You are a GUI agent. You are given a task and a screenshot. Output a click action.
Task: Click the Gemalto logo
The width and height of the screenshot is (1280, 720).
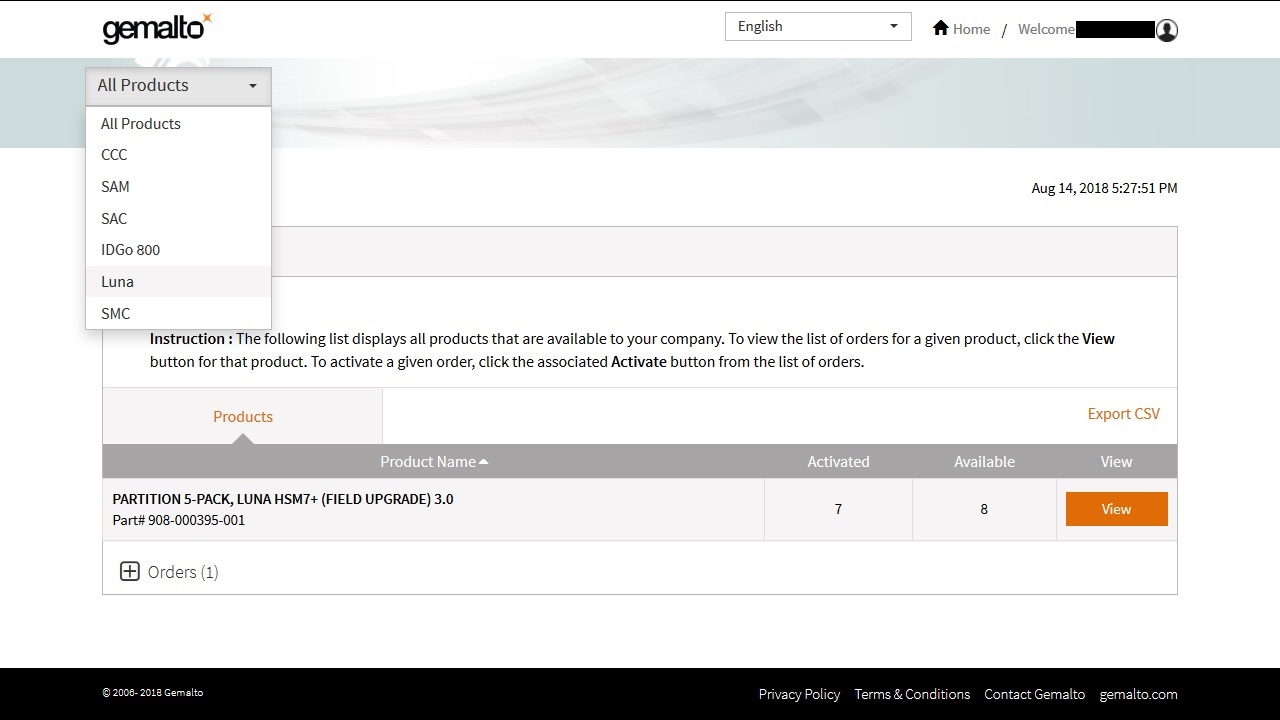pyautogui.click(x=157, y=29)
